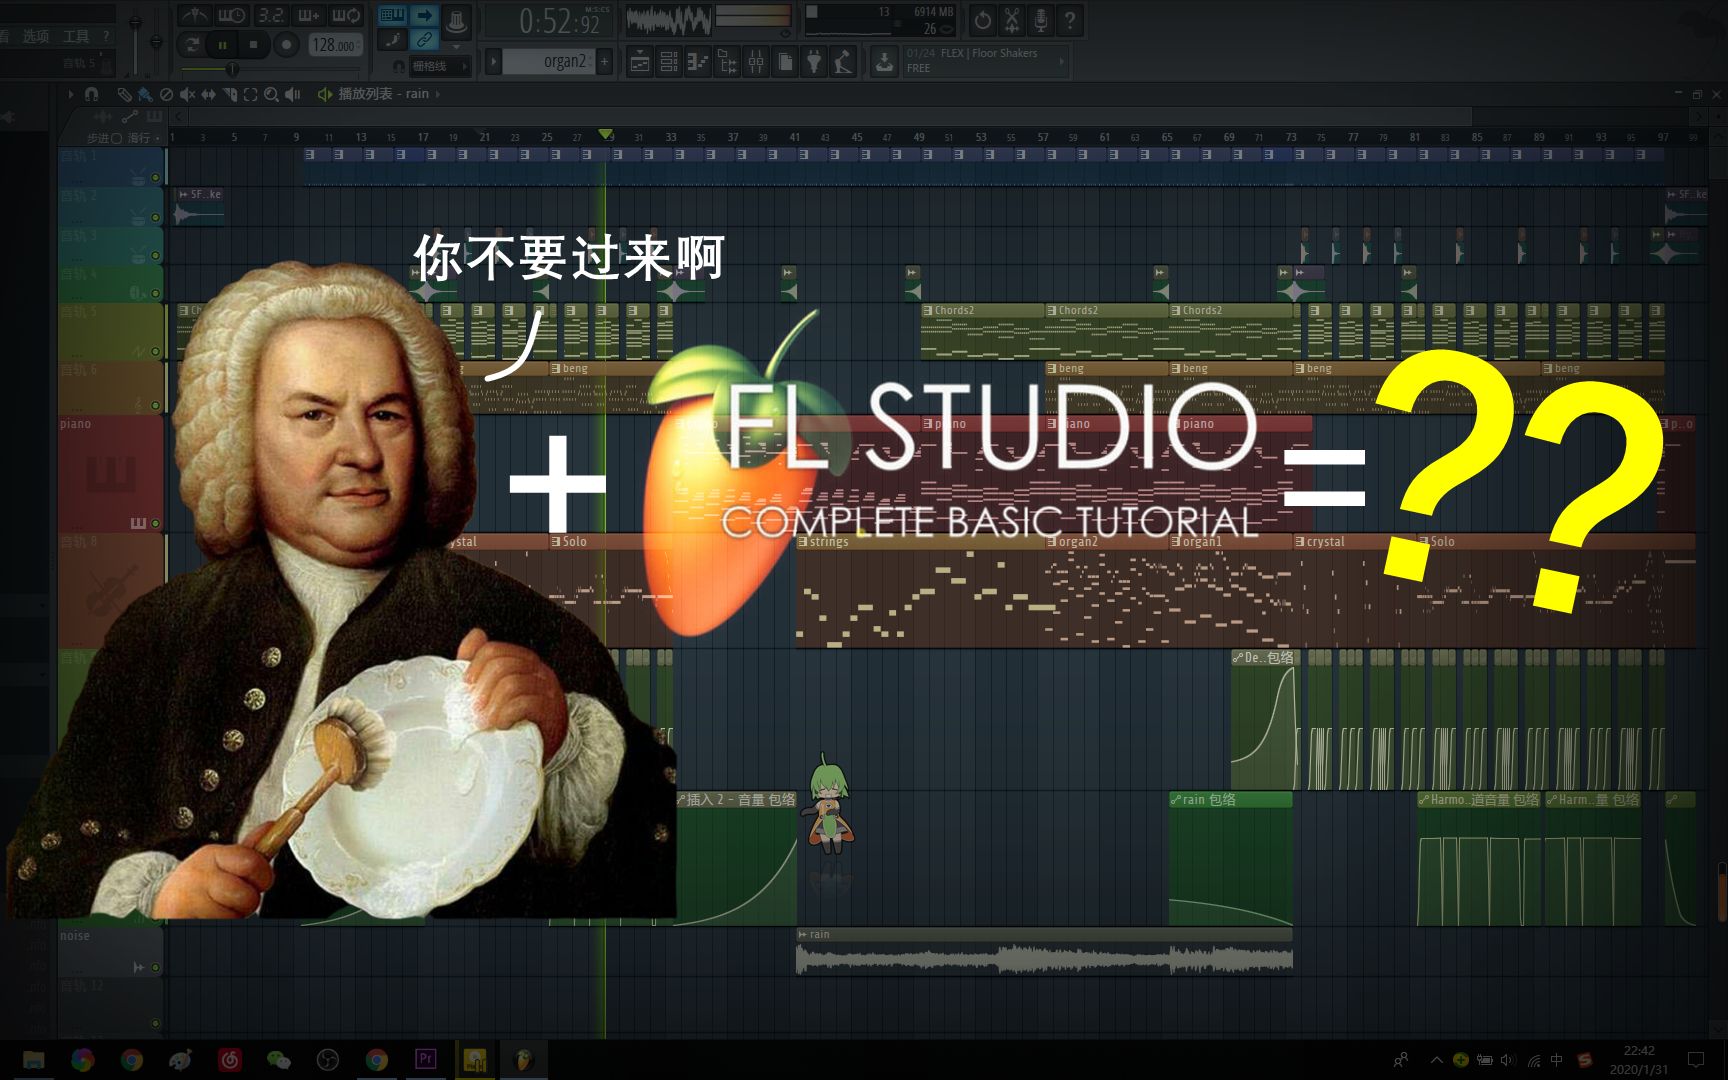Pause playback with the pause button
This screenshot has width=1728, height=1080.
pos(222,44)
